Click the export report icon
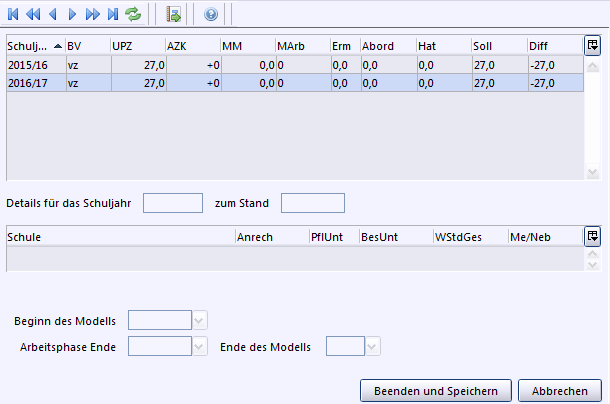This screenshot has width=610, height=404. tap(173, 14)
